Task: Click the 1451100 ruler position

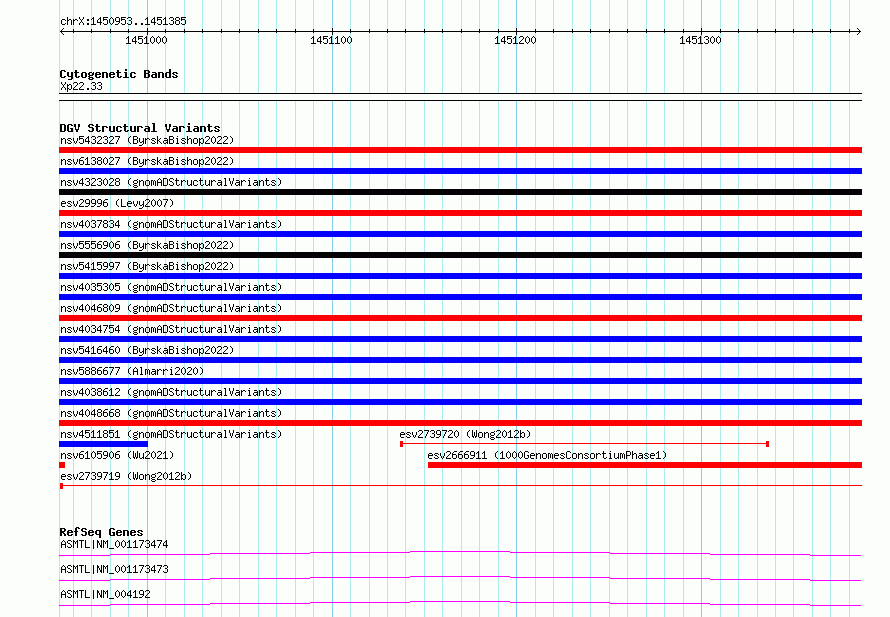Action: [331, 40]
